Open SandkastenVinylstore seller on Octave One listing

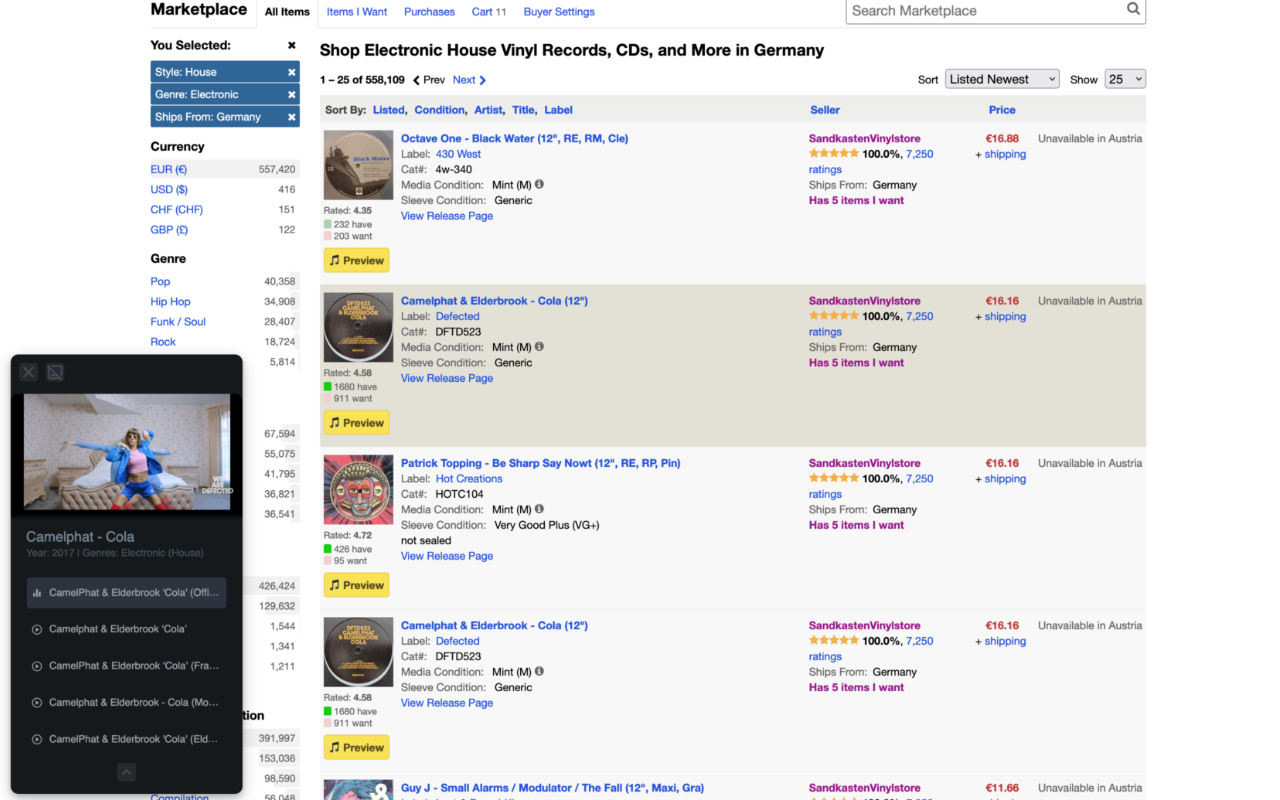point(865,139)
